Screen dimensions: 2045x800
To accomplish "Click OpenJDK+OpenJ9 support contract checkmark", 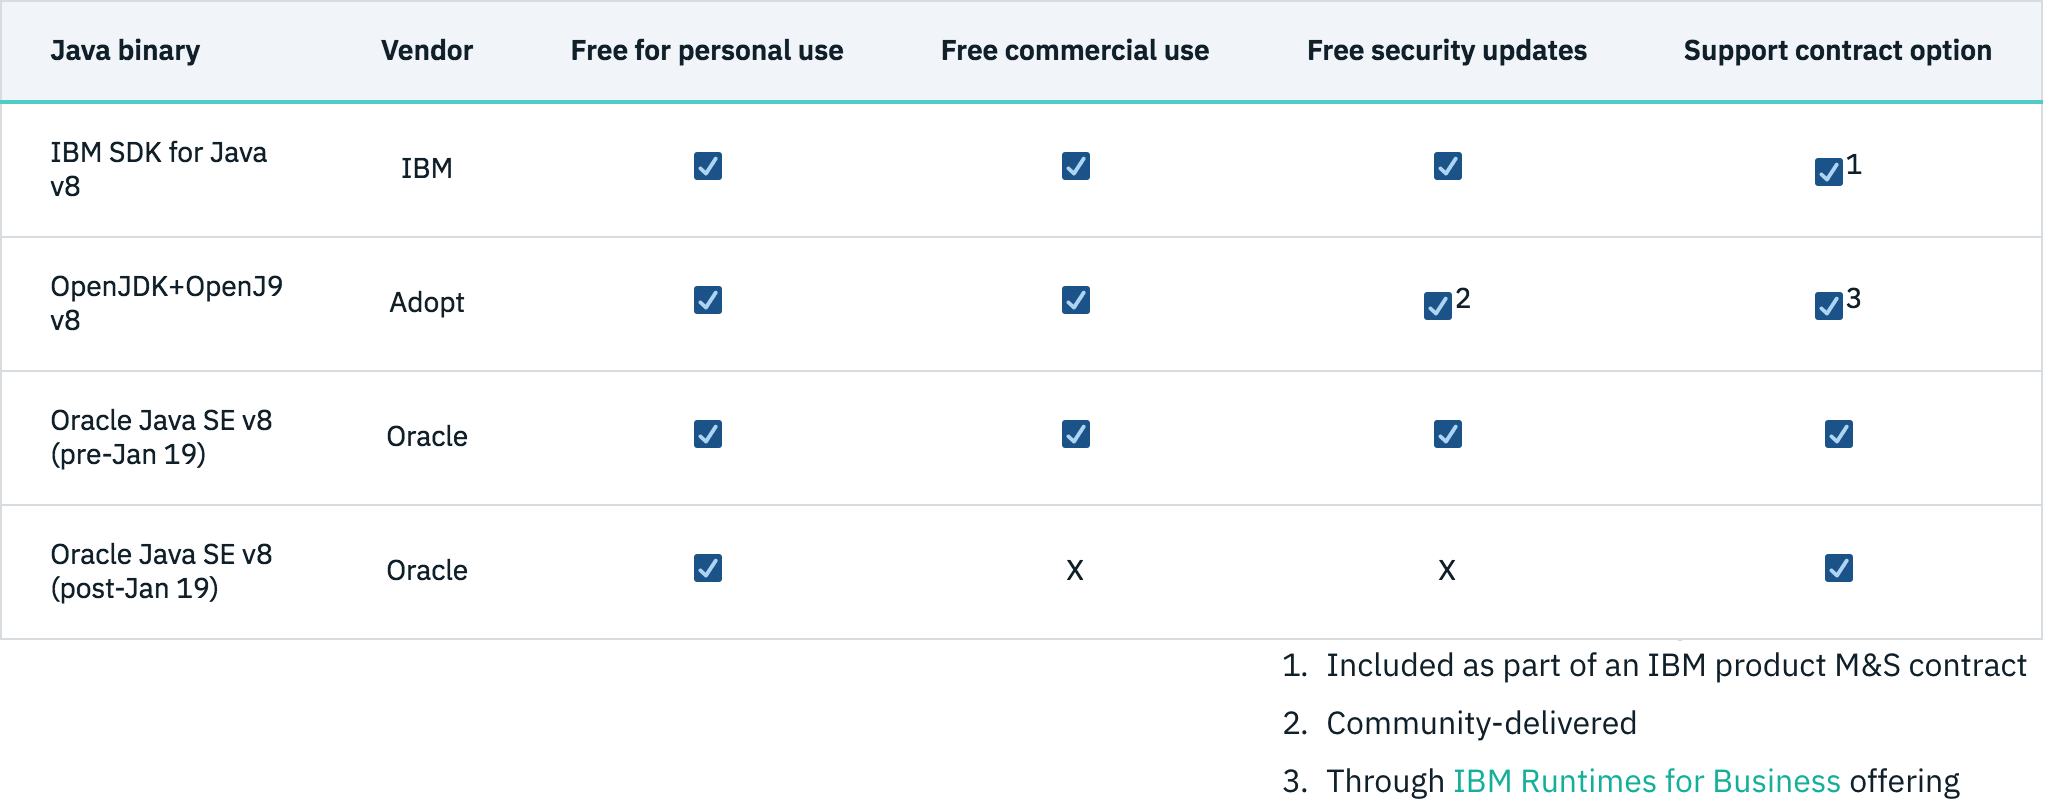I will pos(1828,306).
